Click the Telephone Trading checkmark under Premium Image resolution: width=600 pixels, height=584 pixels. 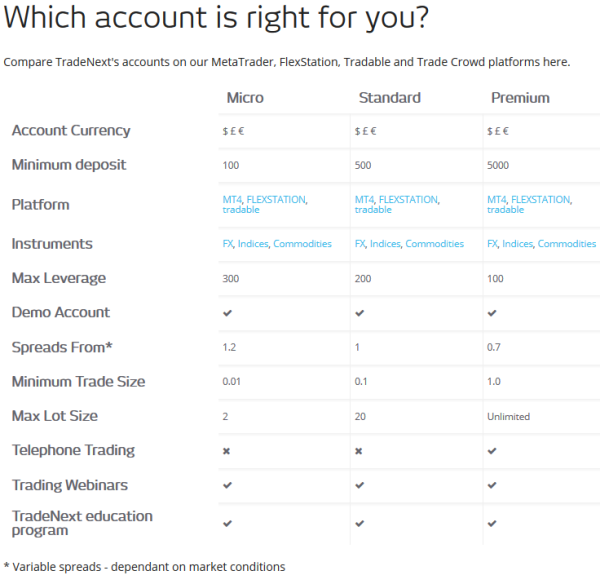click(492, 451)
